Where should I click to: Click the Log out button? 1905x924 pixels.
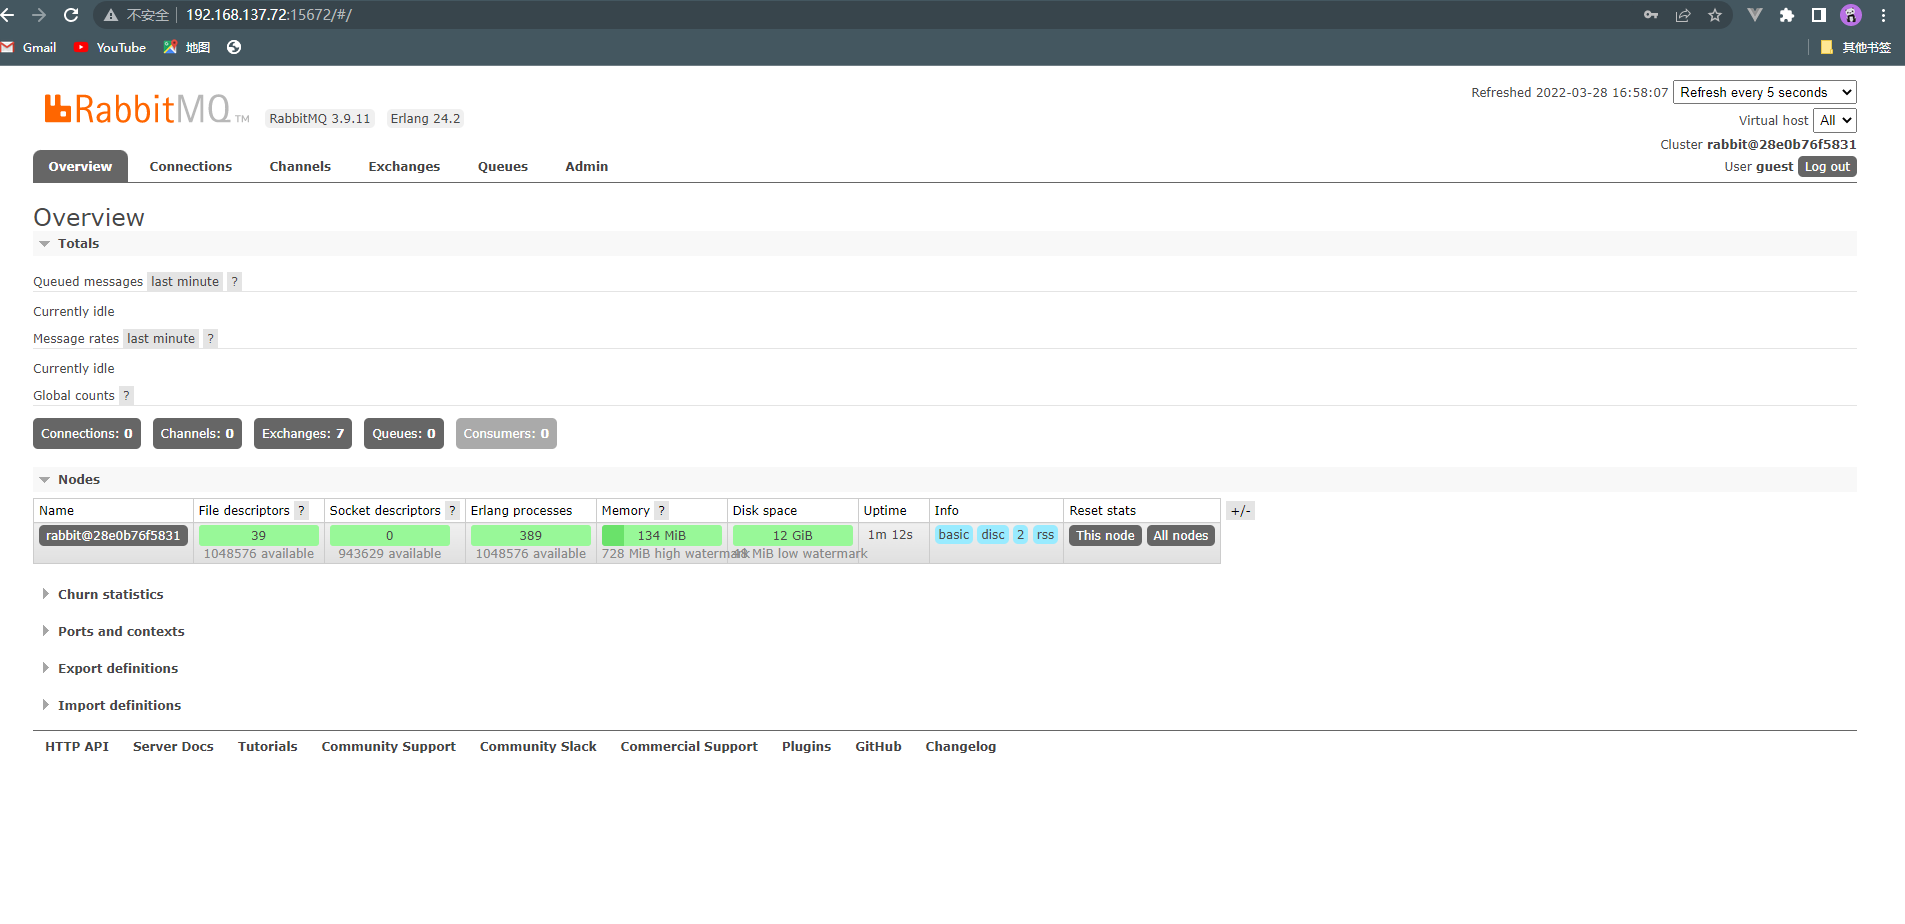tap(1827, 167)
